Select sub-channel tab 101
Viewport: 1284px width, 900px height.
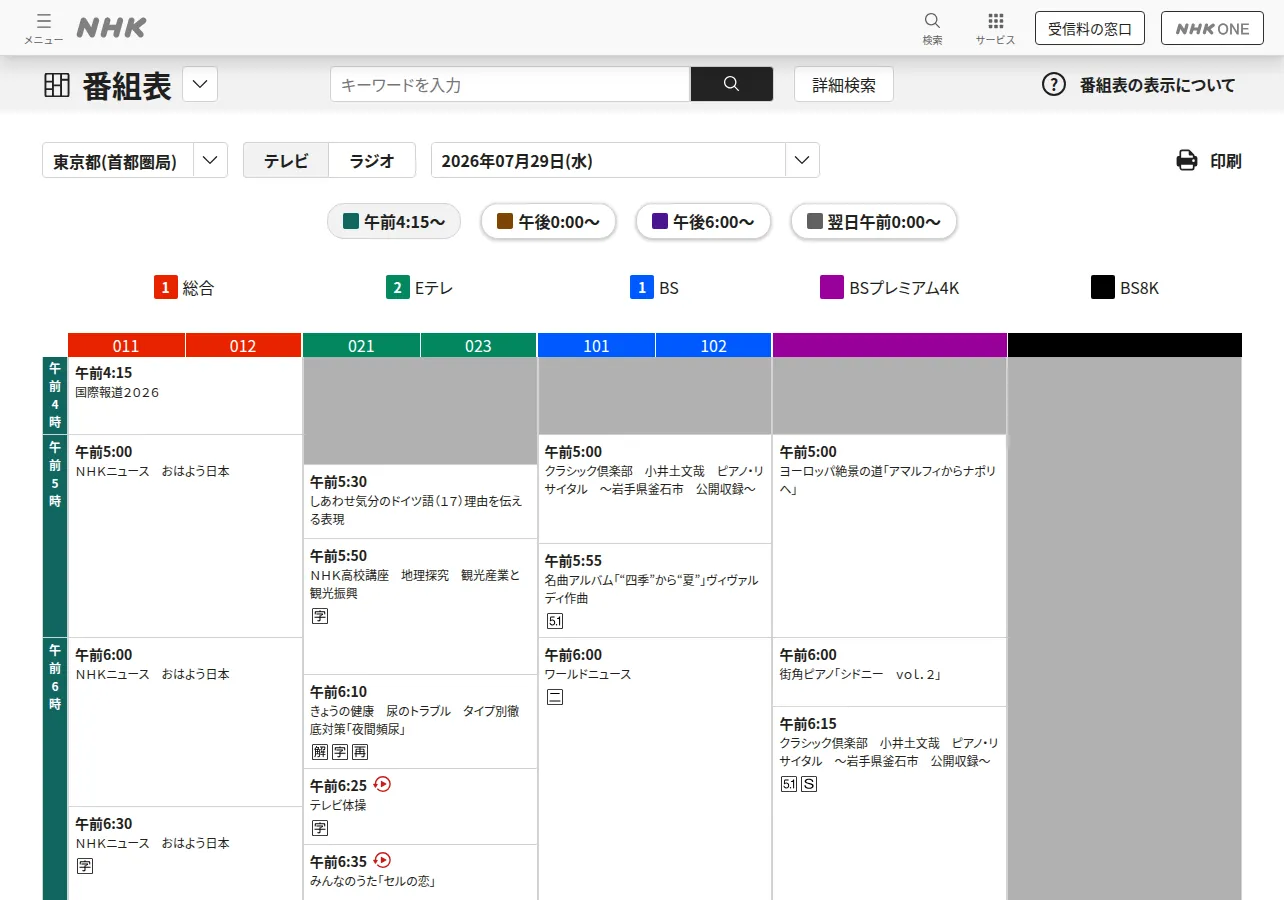(x=596, y=345)
